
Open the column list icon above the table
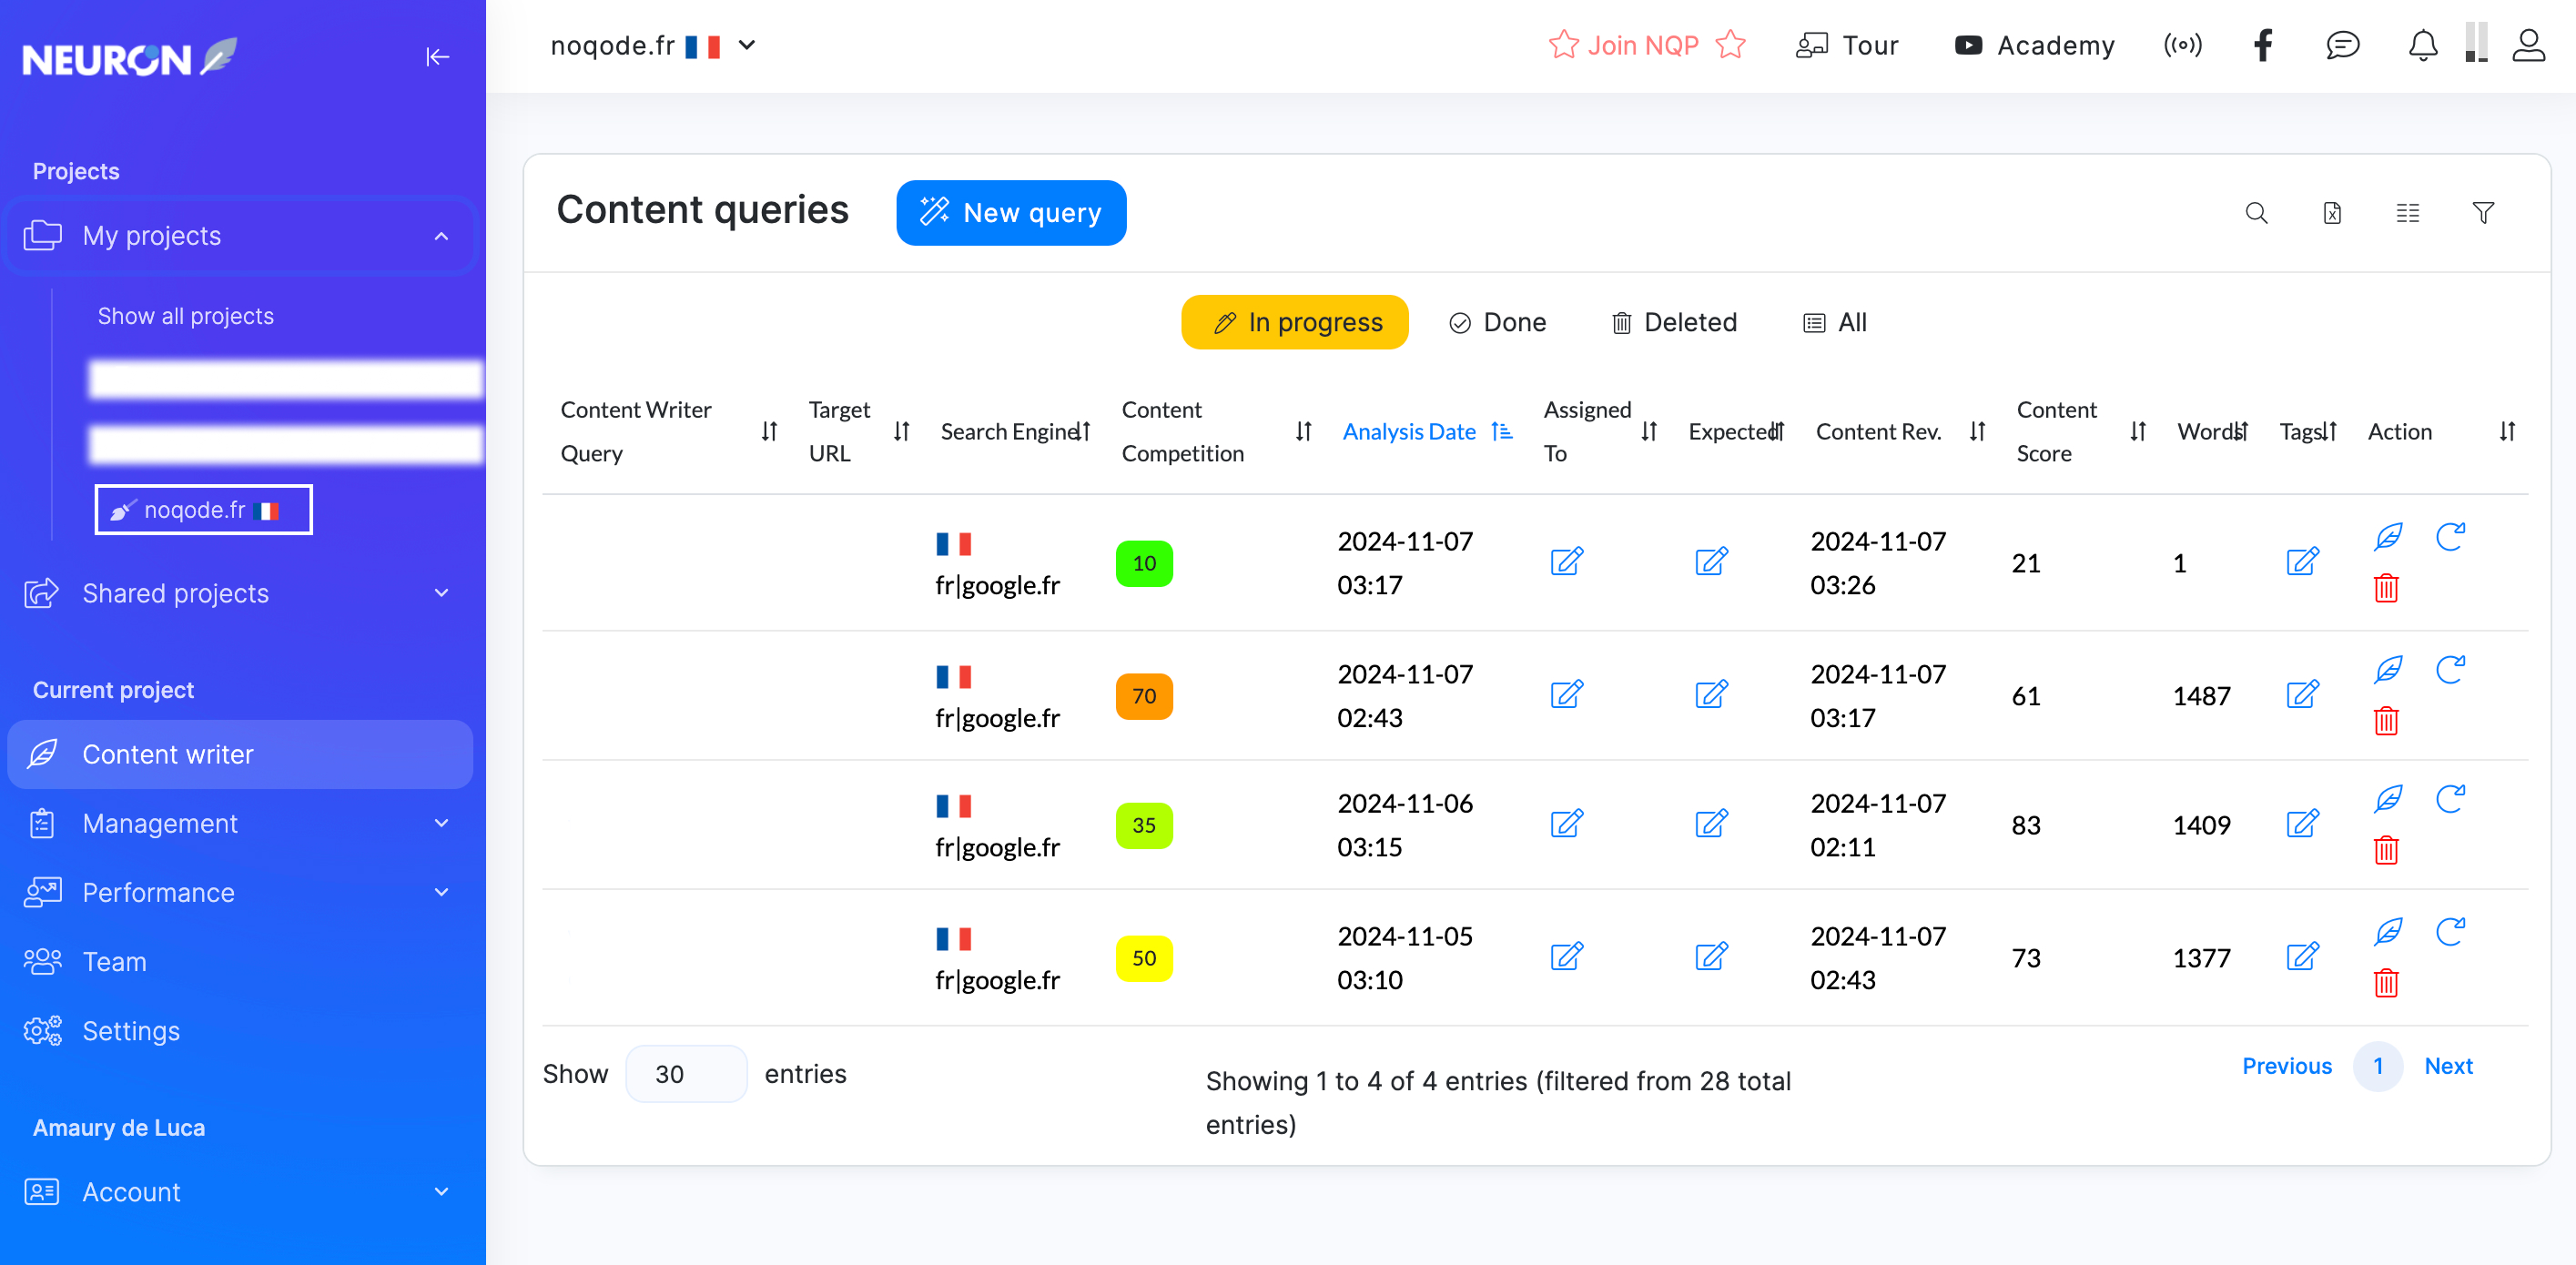2408,212
